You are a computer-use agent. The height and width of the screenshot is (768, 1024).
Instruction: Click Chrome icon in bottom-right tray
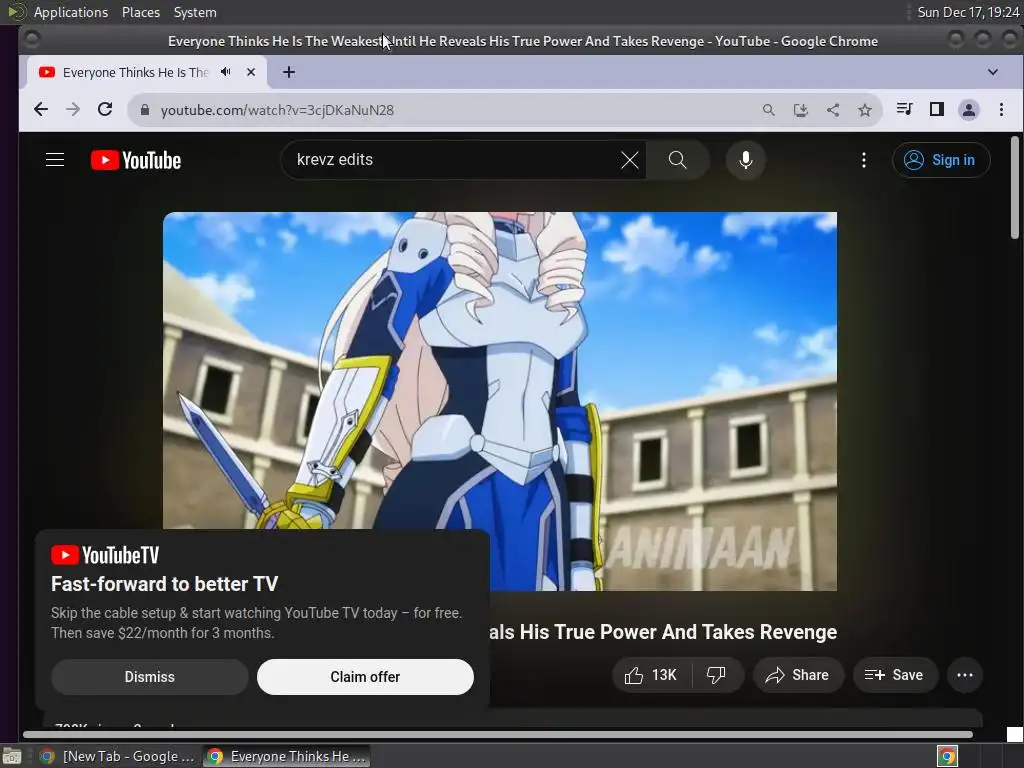pos(947,756)
